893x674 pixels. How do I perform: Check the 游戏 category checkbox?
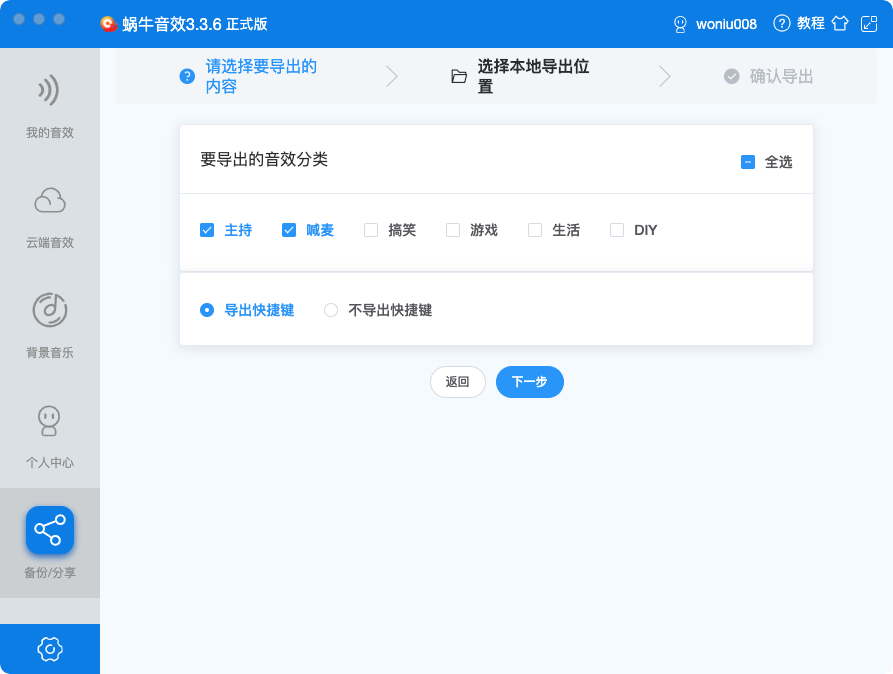click(x=453, y=230)
